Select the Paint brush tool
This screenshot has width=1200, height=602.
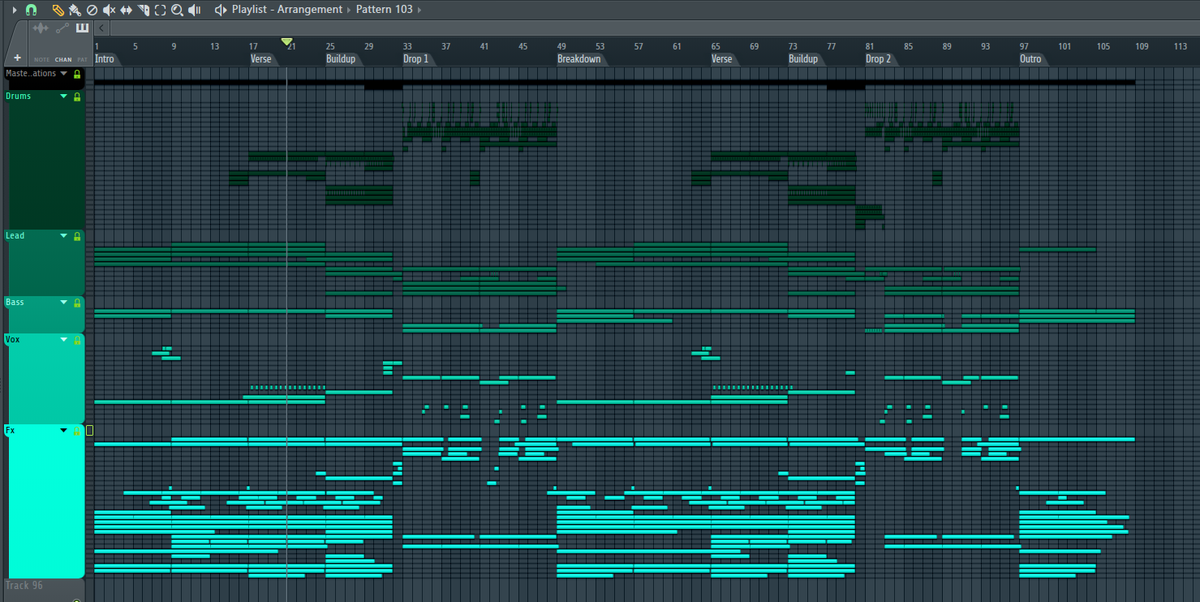[75, 10]
